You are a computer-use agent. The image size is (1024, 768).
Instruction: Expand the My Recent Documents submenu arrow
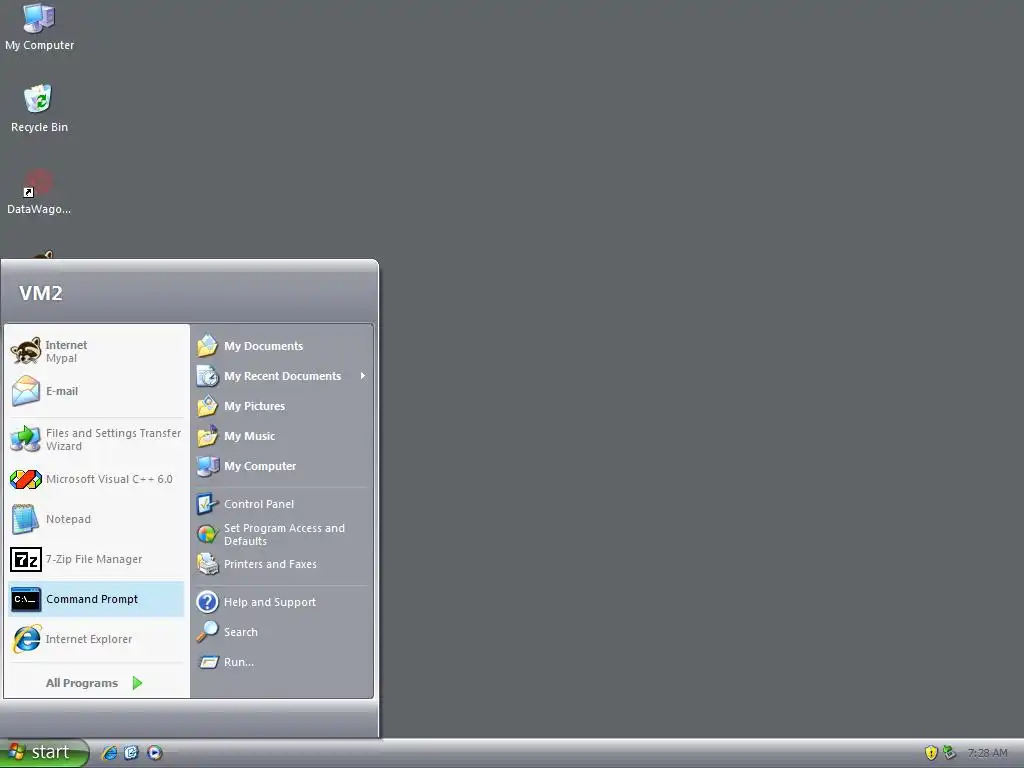coord(362,376)
